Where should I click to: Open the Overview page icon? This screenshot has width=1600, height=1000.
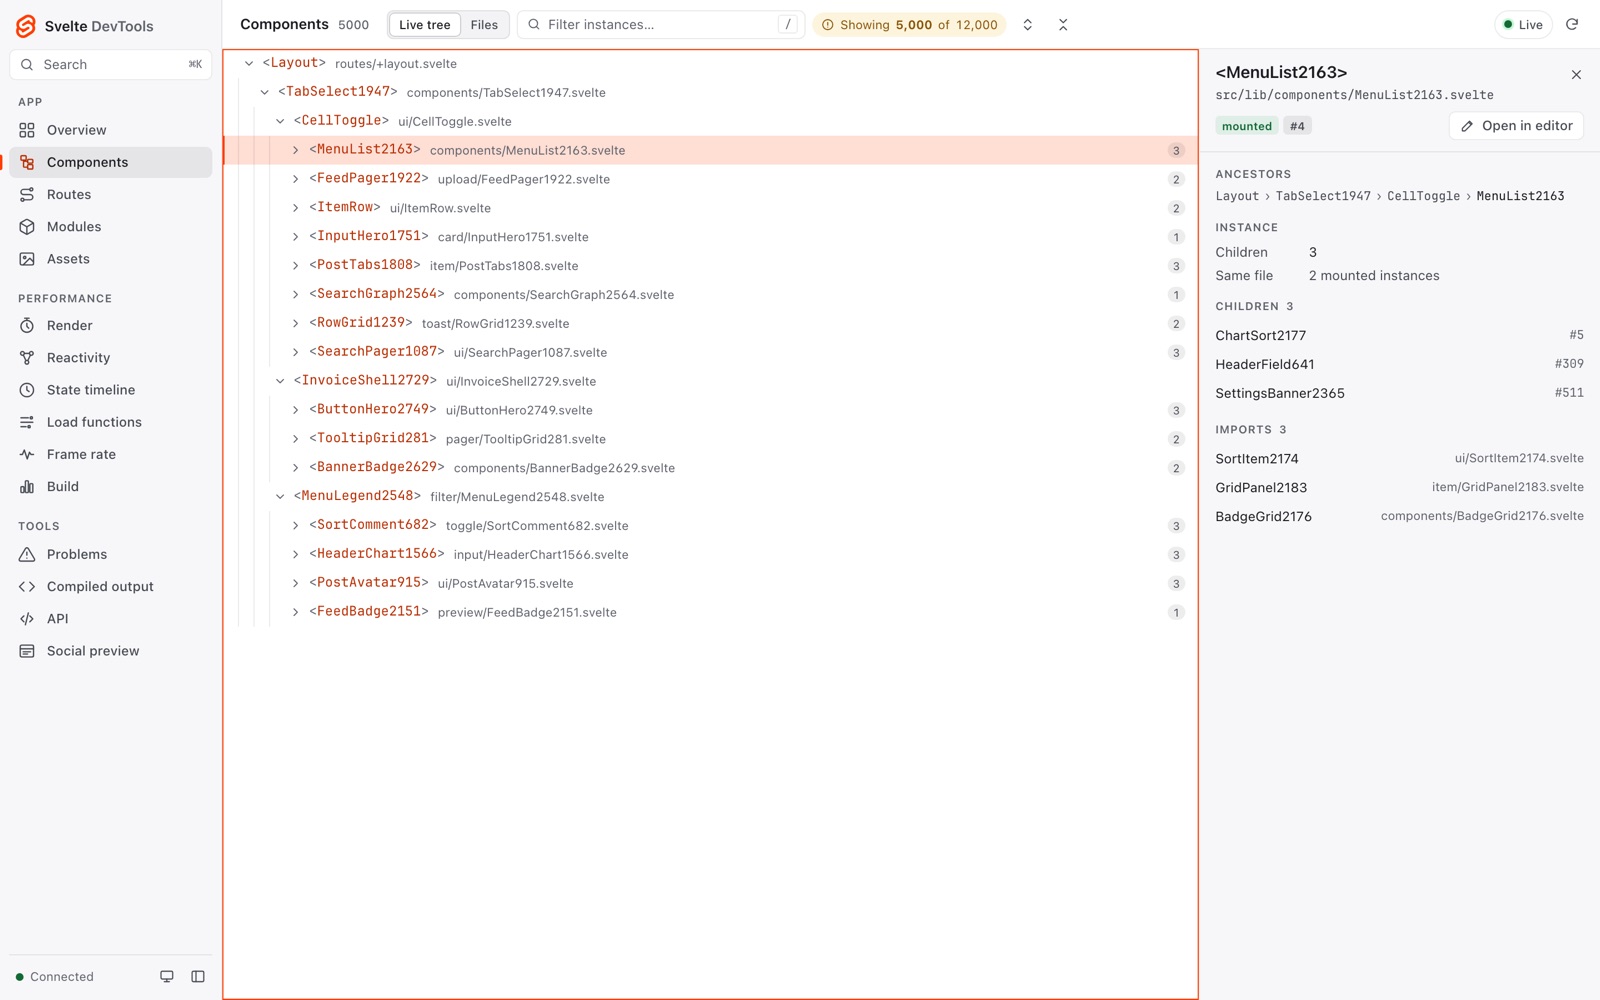coord(27,130)
